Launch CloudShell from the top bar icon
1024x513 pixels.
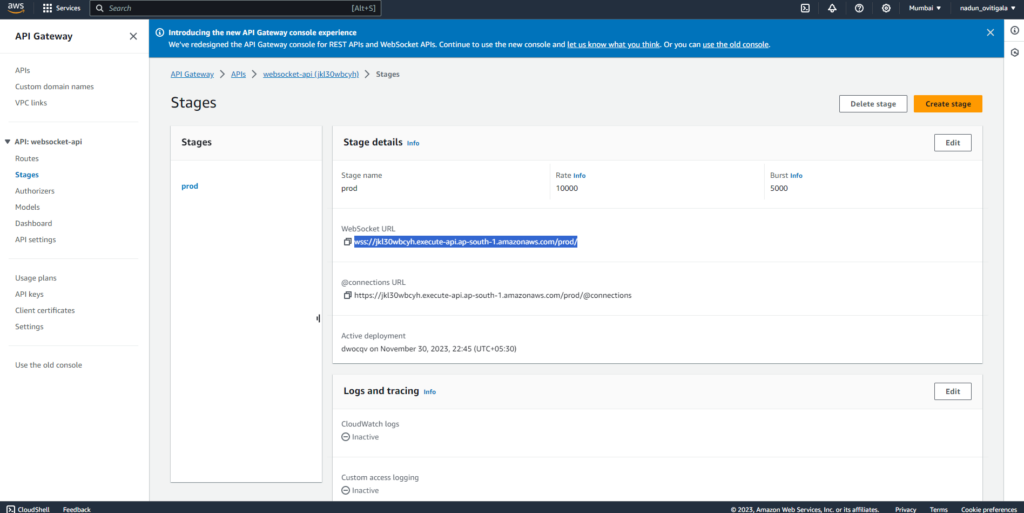[805, 8]
